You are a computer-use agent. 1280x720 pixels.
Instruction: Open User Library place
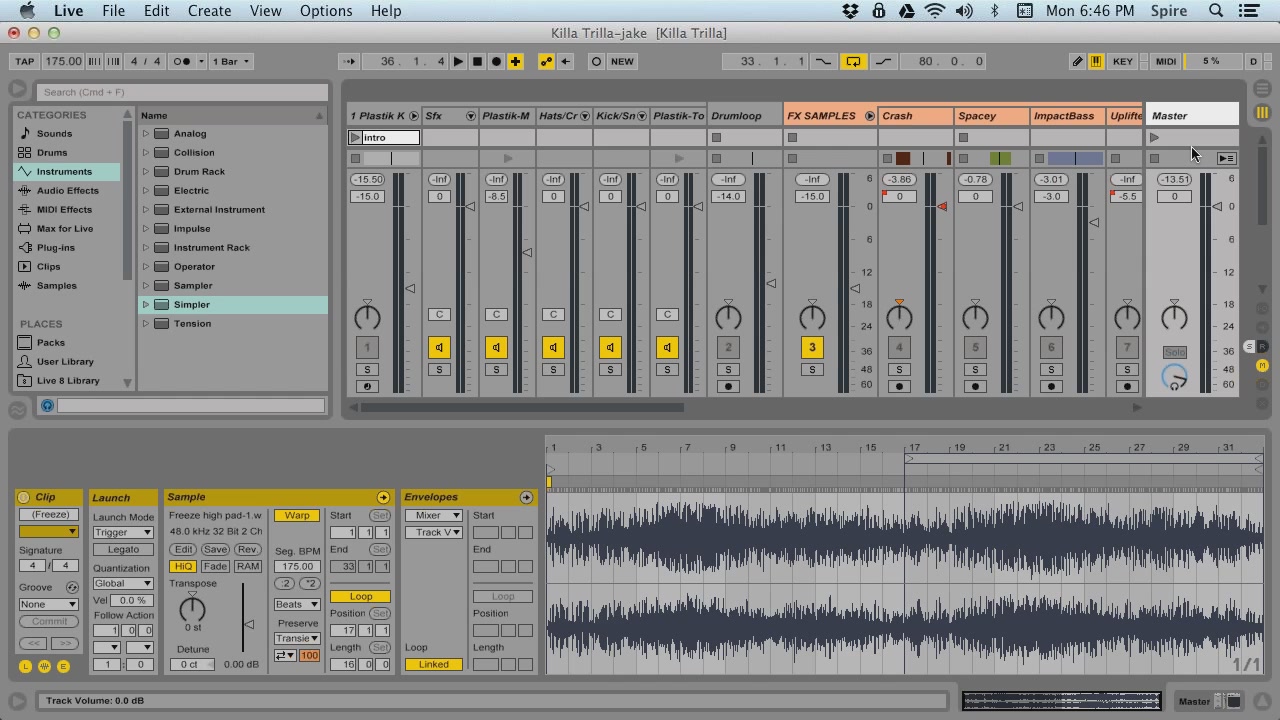(x=65, y=361)
